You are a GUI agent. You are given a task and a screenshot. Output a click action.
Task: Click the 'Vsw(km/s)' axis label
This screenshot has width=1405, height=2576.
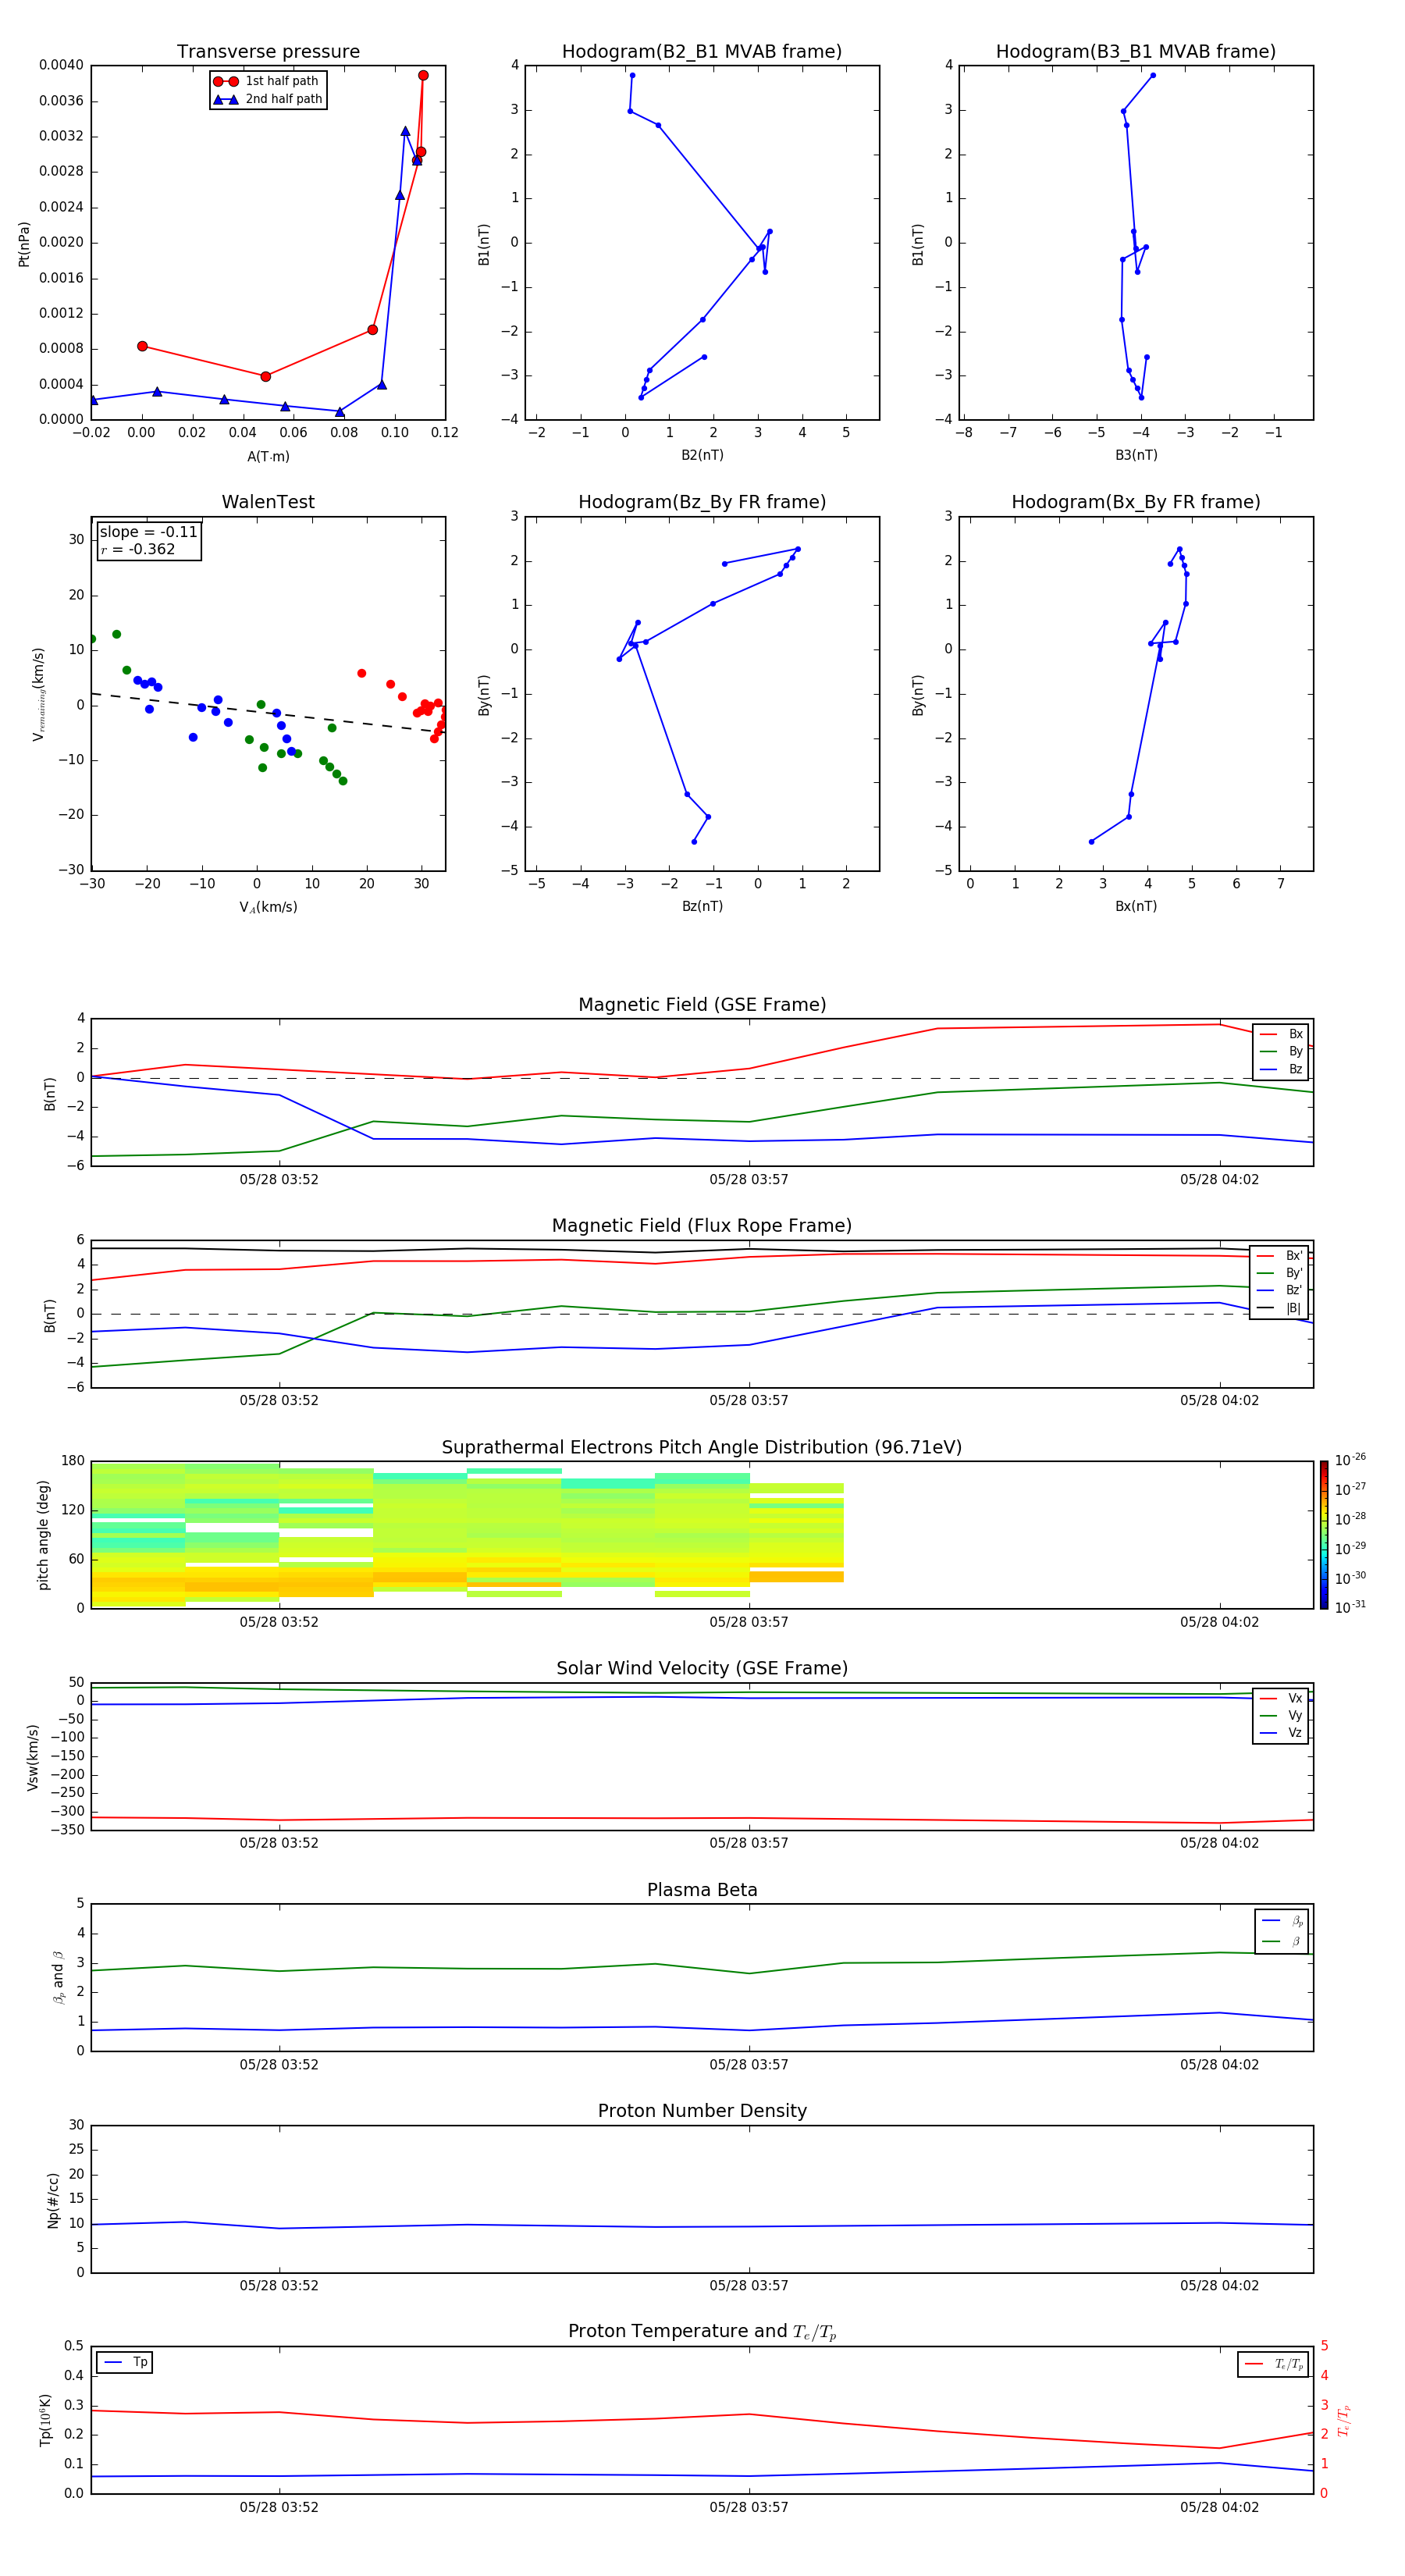[x=33, y=1757]
